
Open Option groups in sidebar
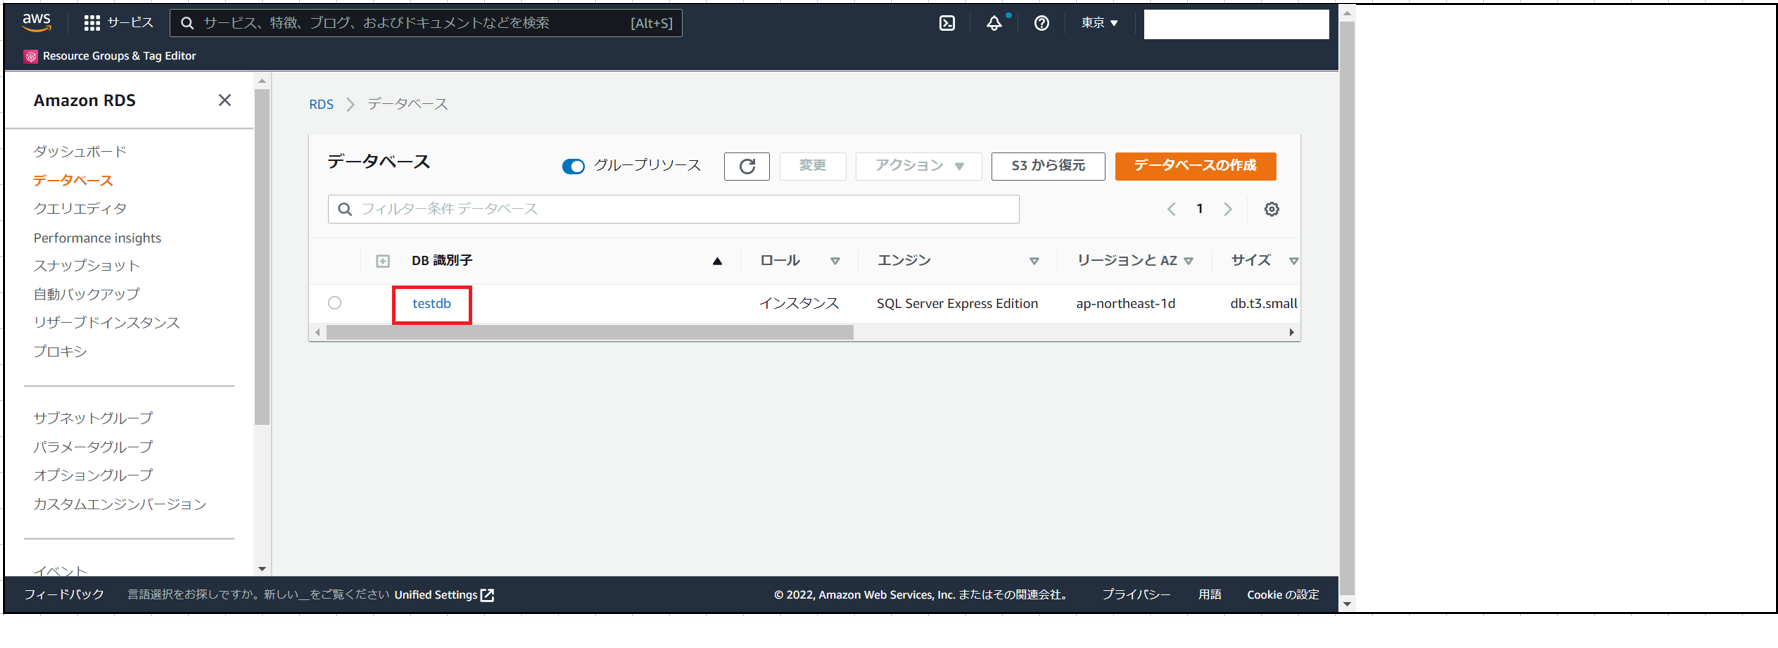coord(93,475)
